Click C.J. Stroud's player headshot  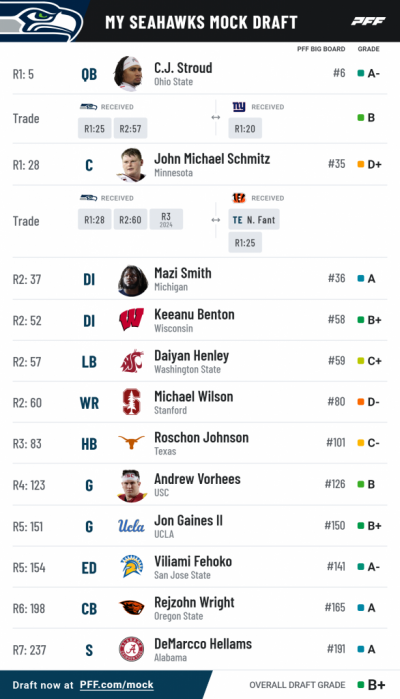(x=129, y=74)
